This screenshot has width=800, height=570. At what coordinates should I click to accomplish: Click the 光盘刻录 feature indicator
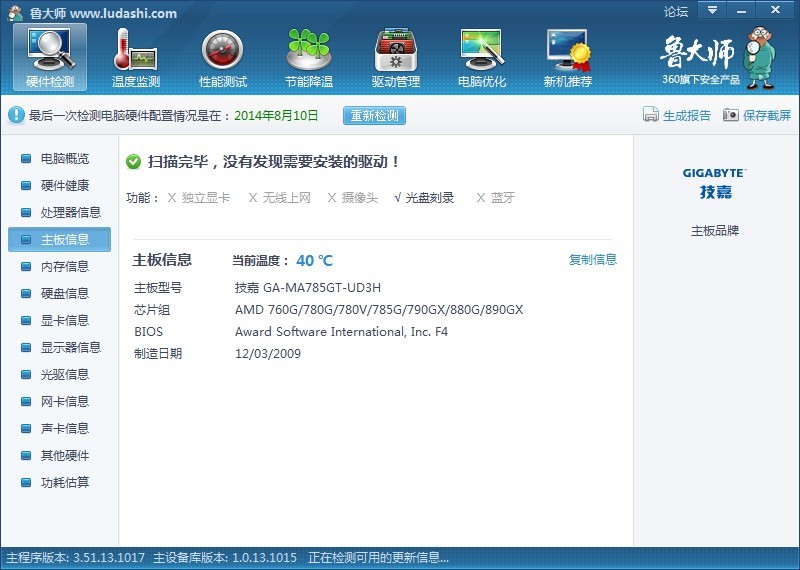(424, 197)
